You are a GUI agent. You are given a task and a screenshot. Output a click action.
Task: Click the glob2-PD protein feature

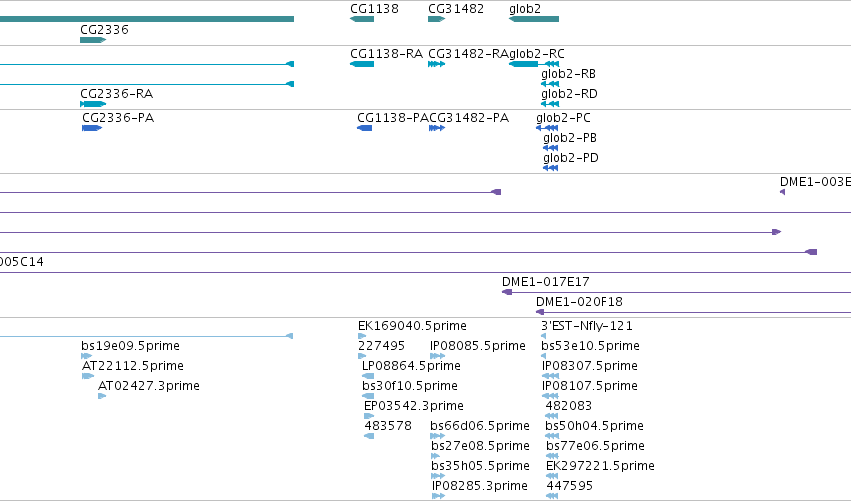[550, 168]
